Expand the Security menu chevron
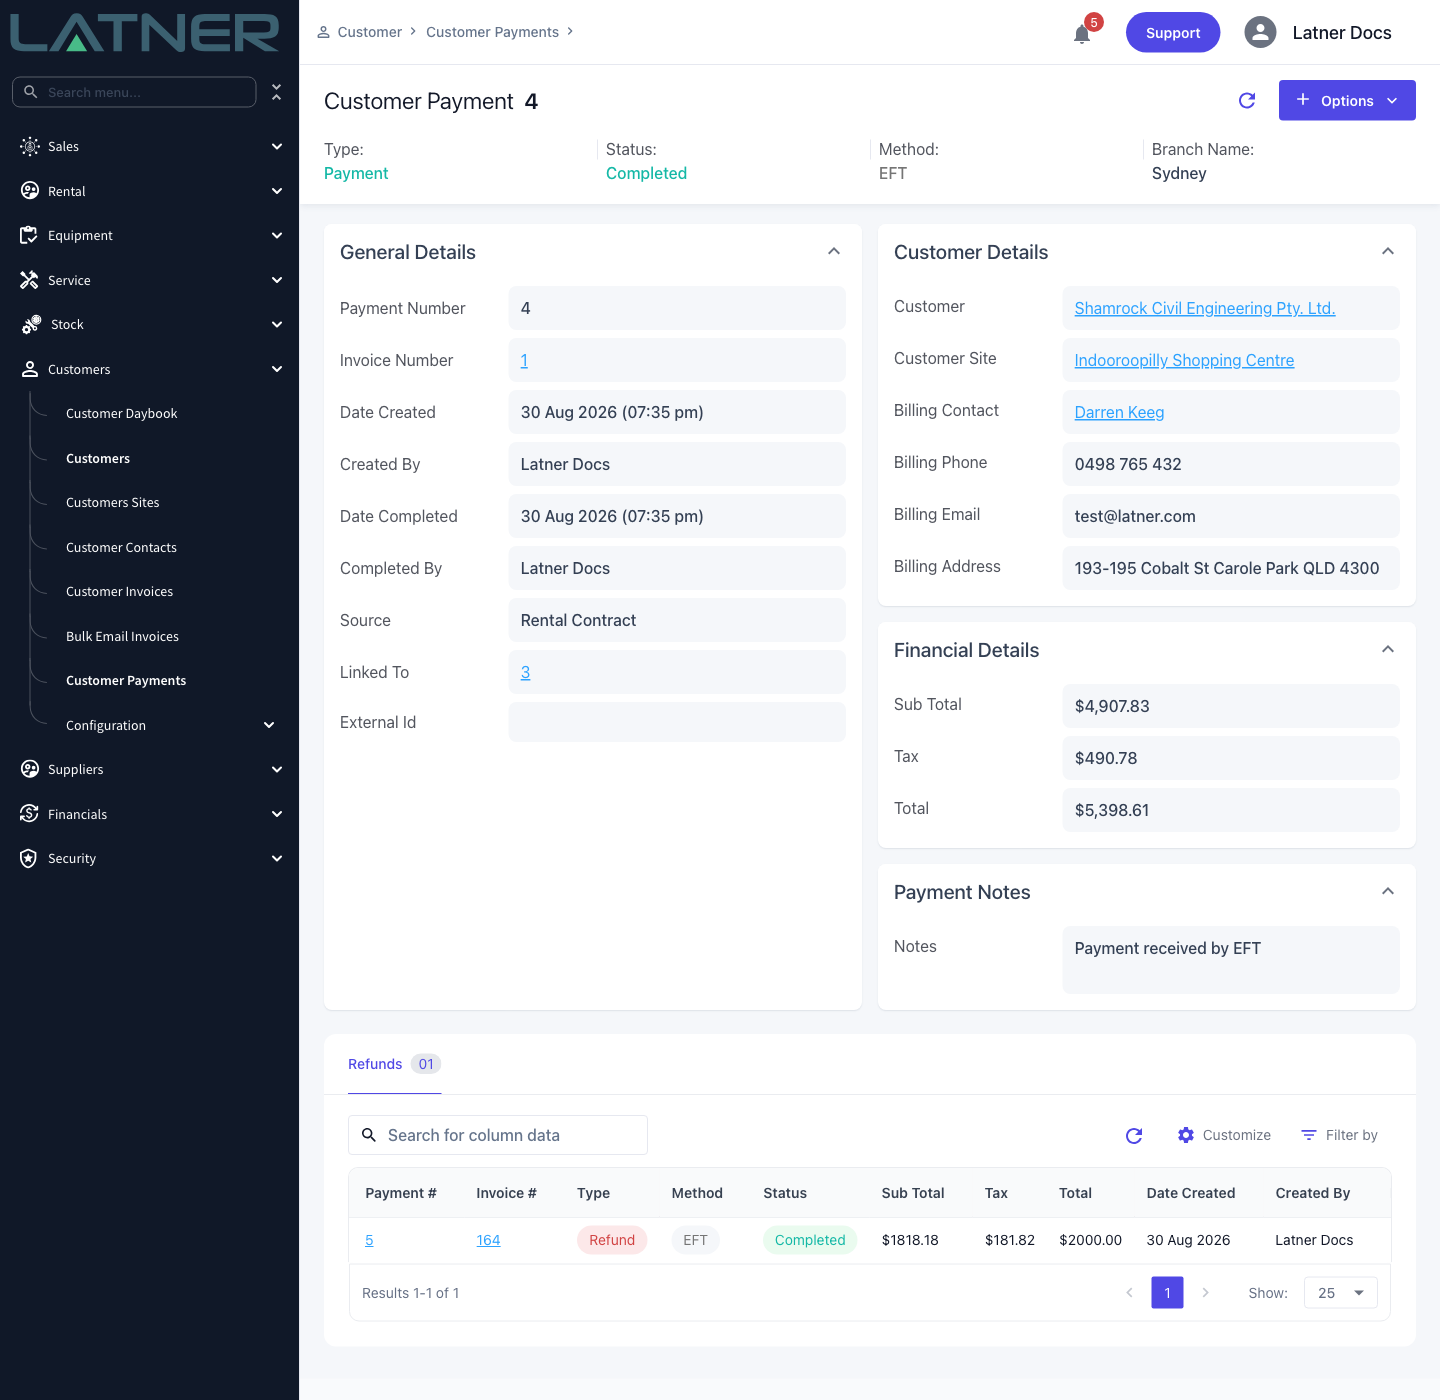Image resolution: width=1440 pixels, height=1400 pixels. click(277, 858)
